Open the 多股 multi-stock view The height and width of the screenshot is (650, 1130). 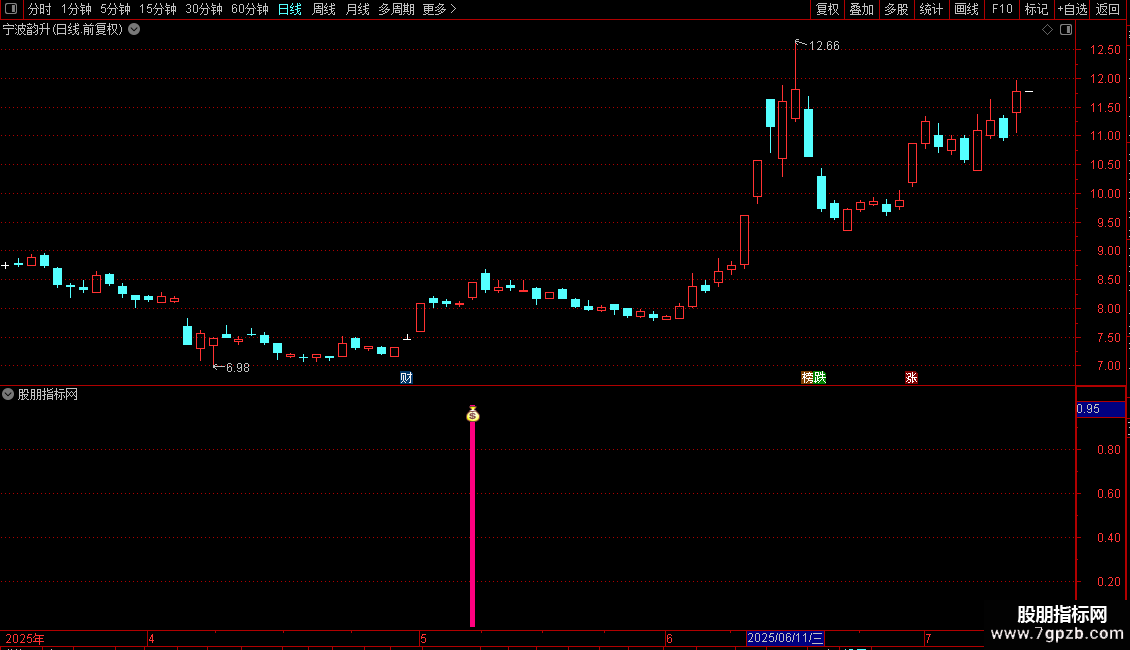[896, 9]
